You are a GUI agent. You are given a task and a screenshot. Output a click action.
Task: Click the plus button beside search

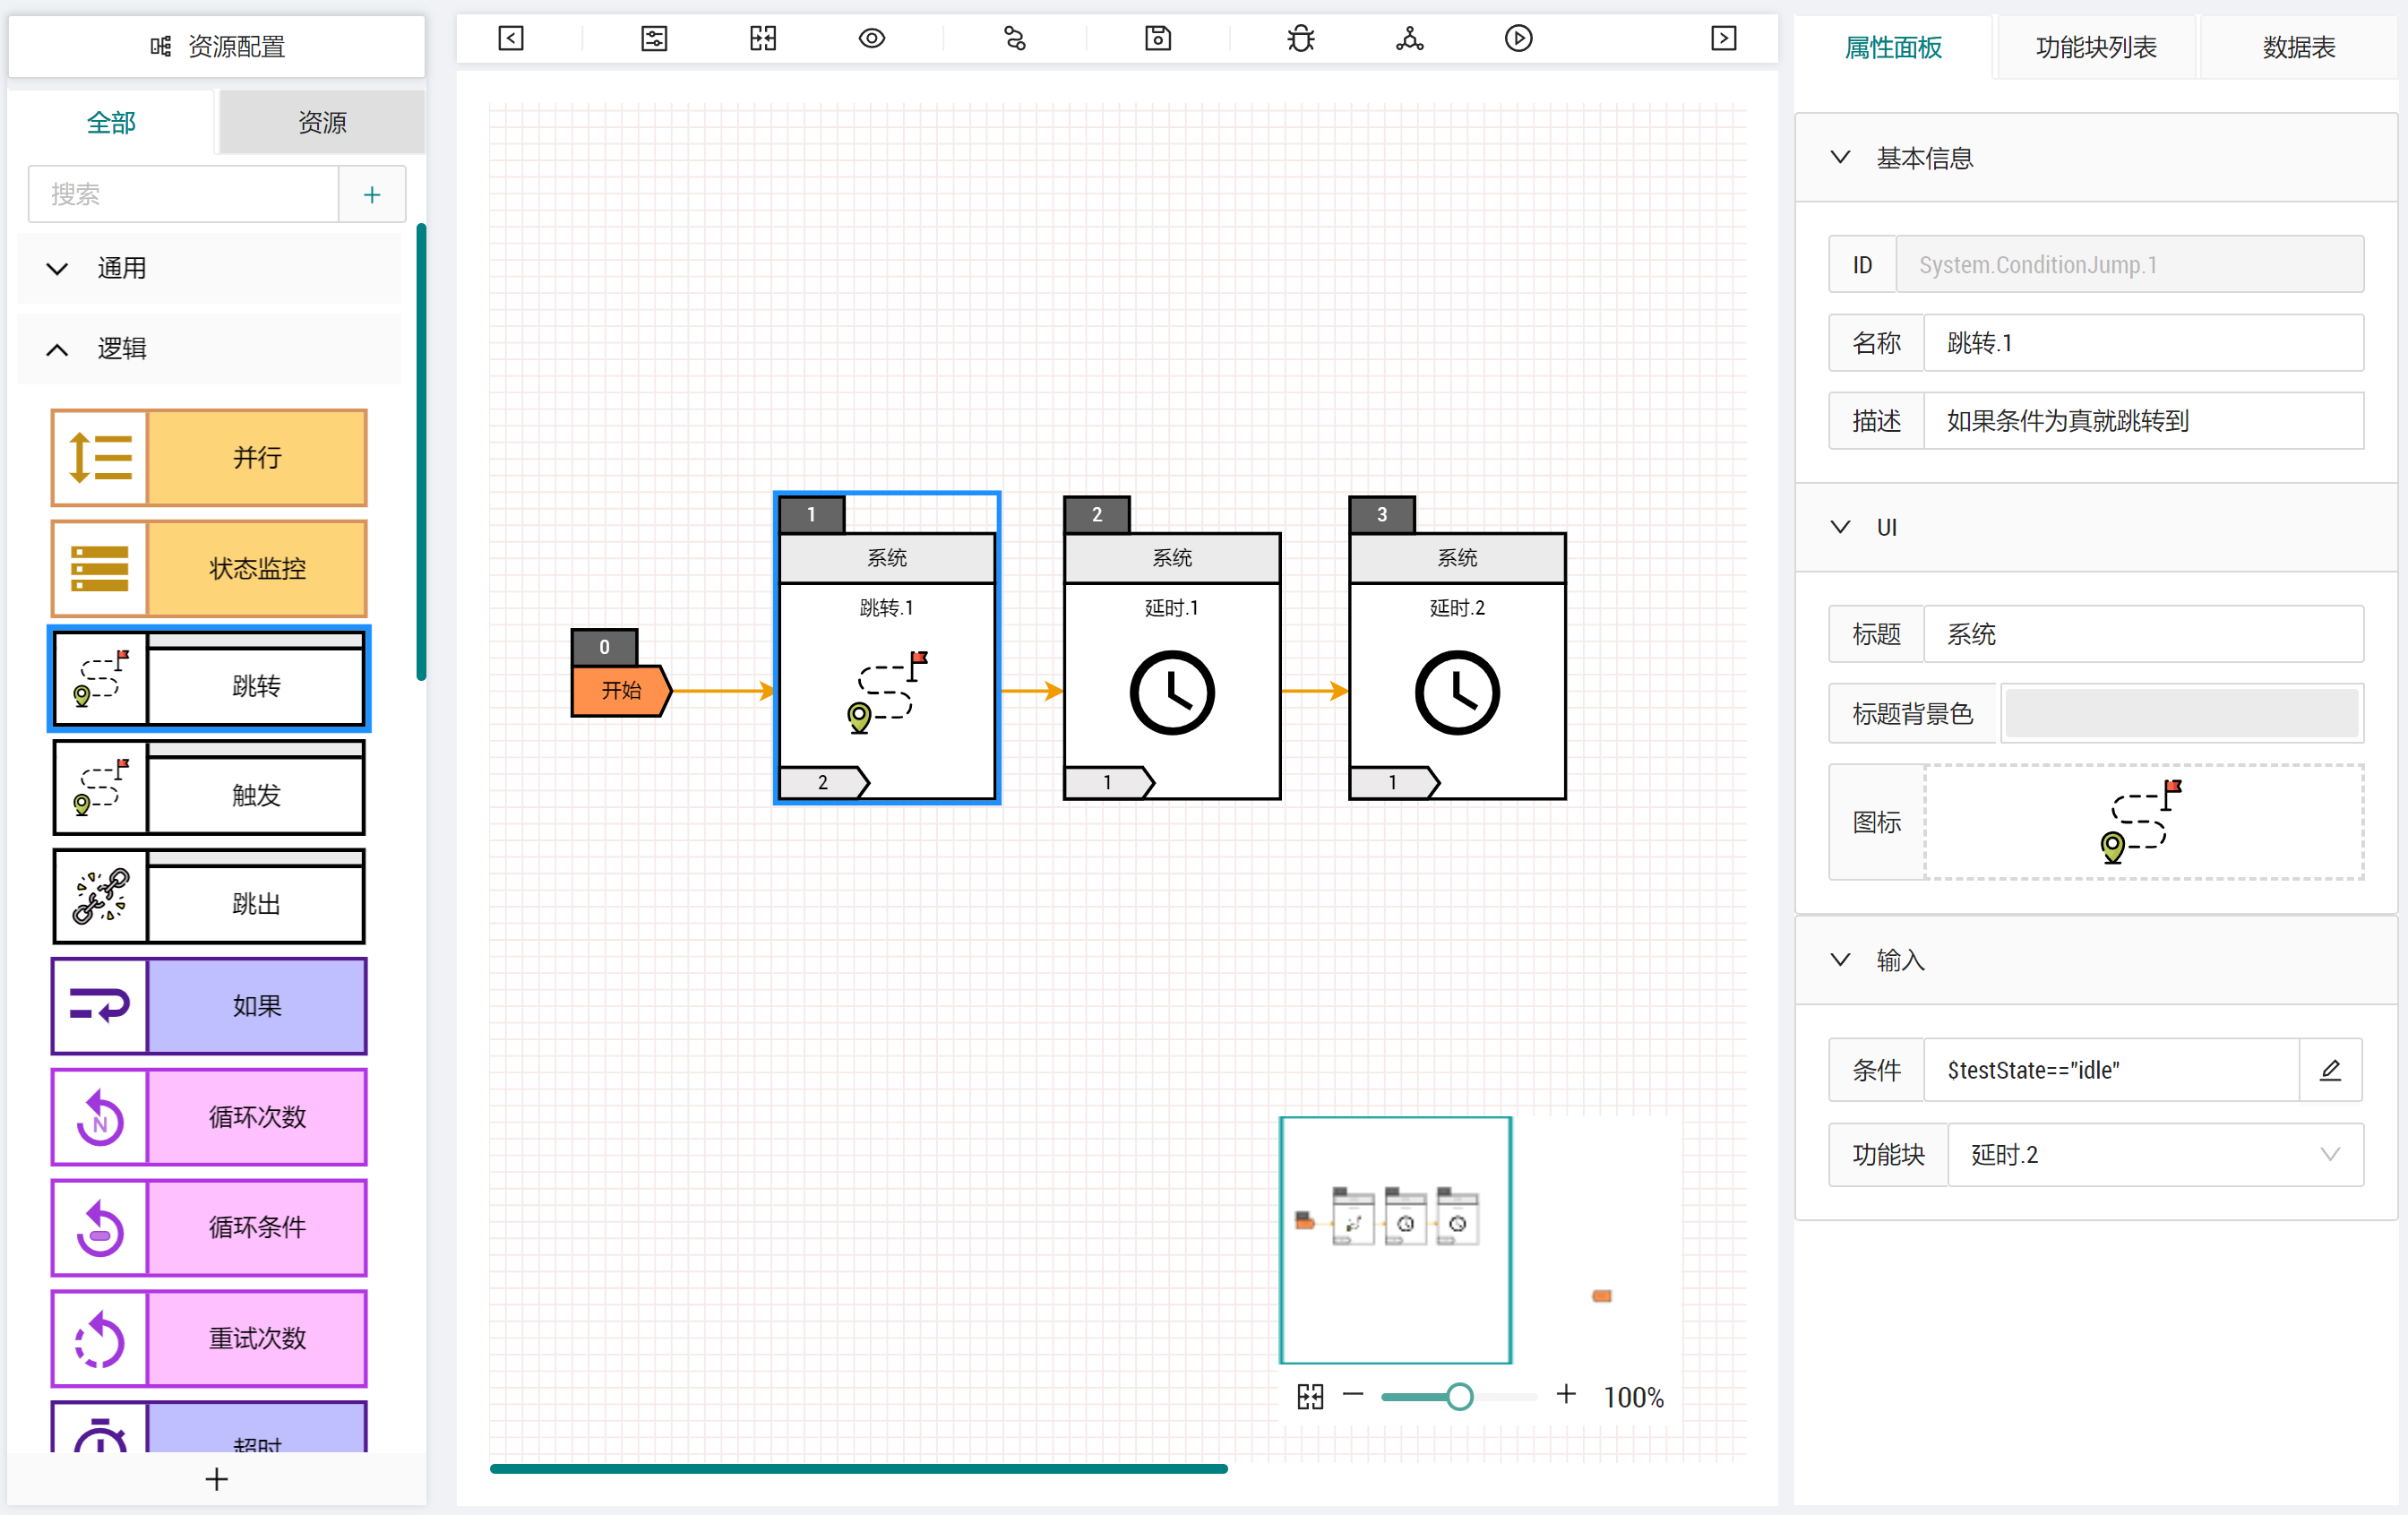(x=372, y=194)
